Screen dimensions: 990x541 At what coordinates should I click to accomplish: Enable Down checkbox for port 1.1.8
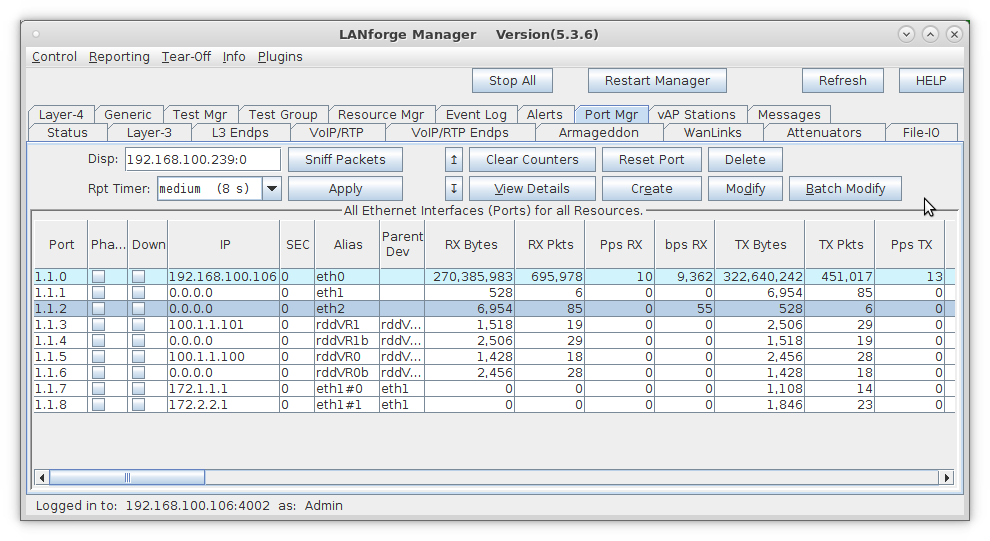click(138, 405)
